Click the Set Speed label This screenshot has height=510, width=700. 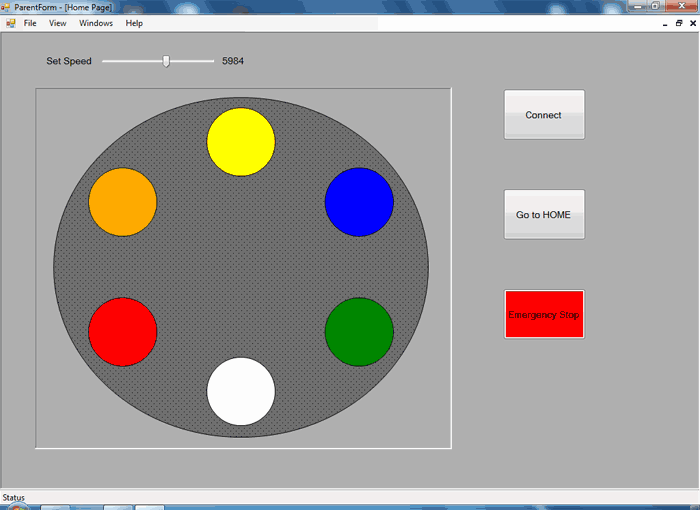coord(69,61)
